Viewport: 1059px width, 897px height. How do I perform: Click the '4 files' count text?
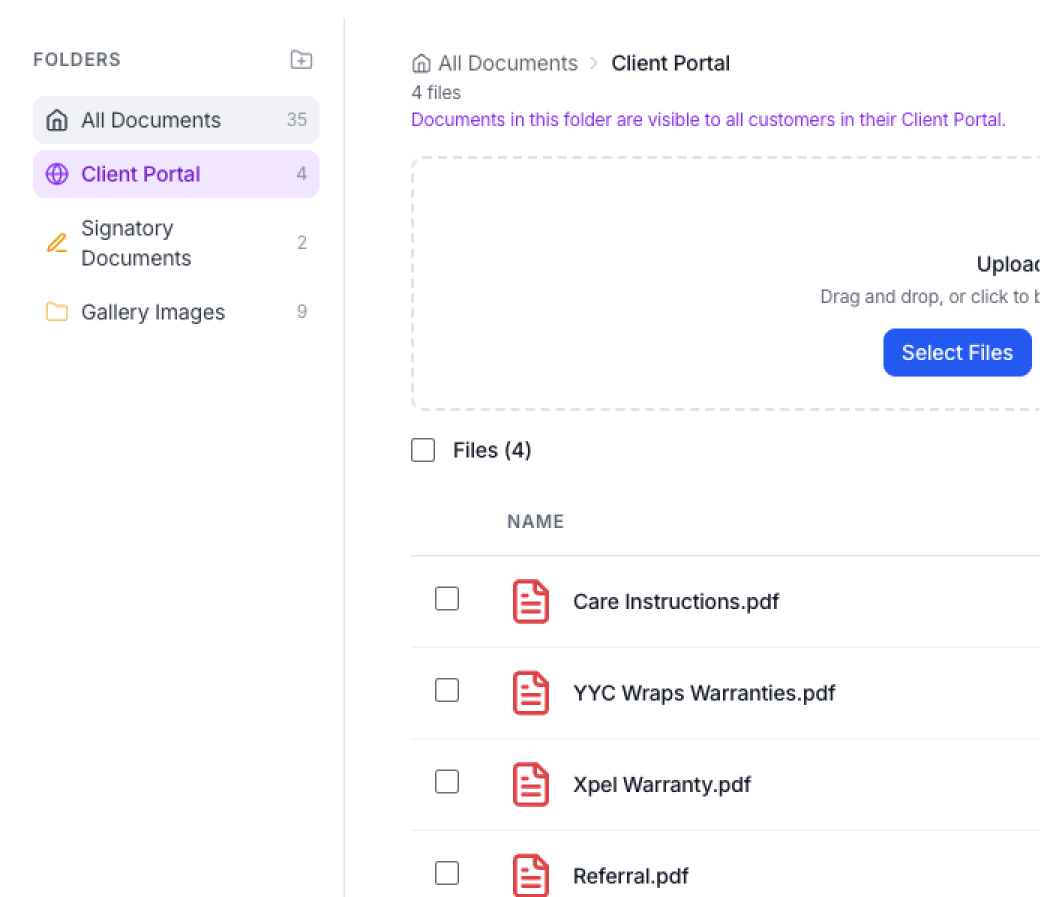tap(436, 93)
